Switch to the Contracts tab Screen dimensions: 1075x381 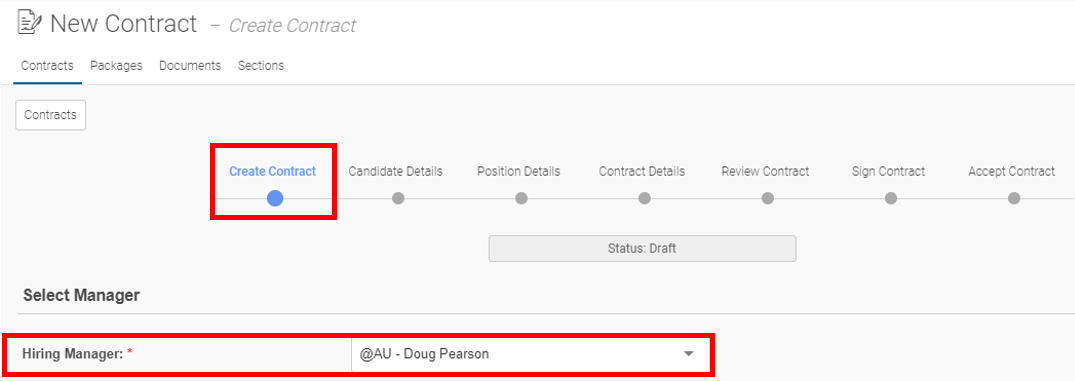pyautogui.click(x=47, y=66)
